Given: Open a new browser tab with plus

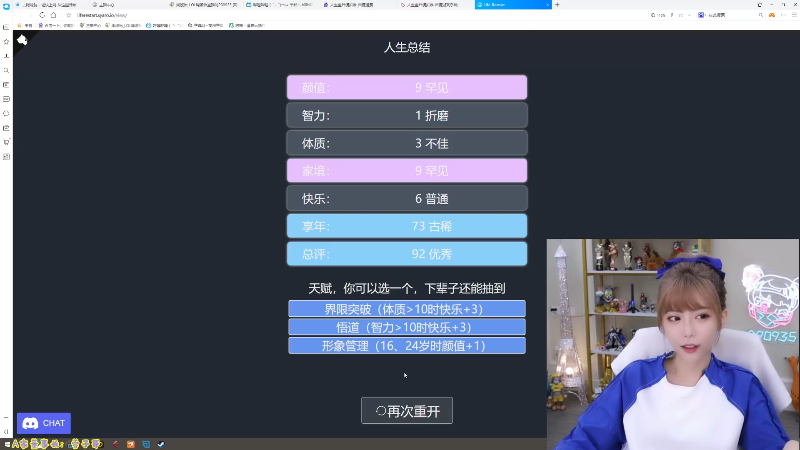Looking at the screenshot, I should 557,5.
